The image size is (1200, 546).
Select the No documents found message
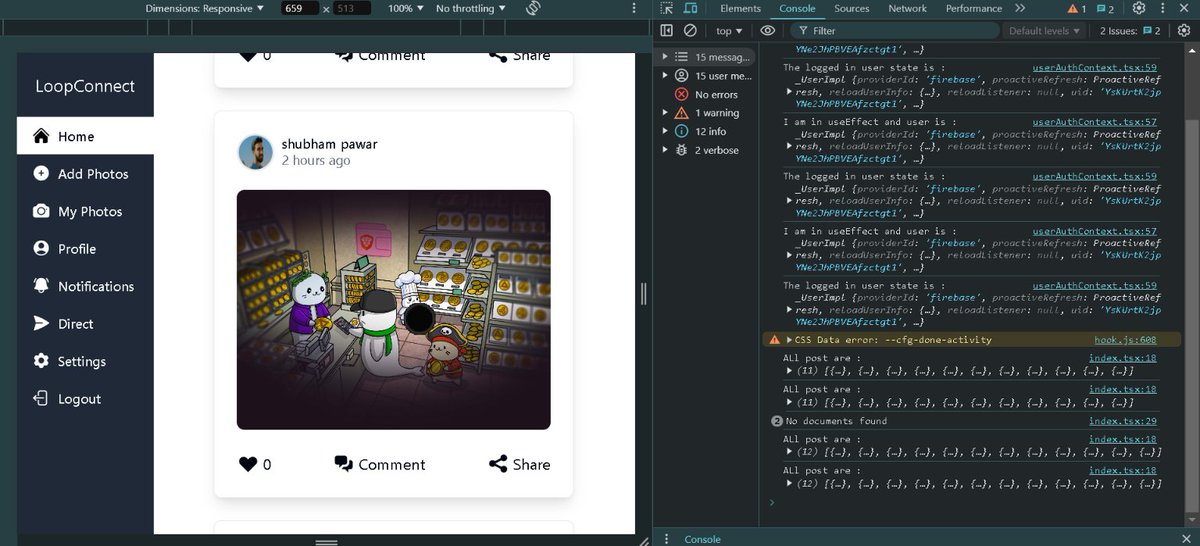tap(836, 421)
